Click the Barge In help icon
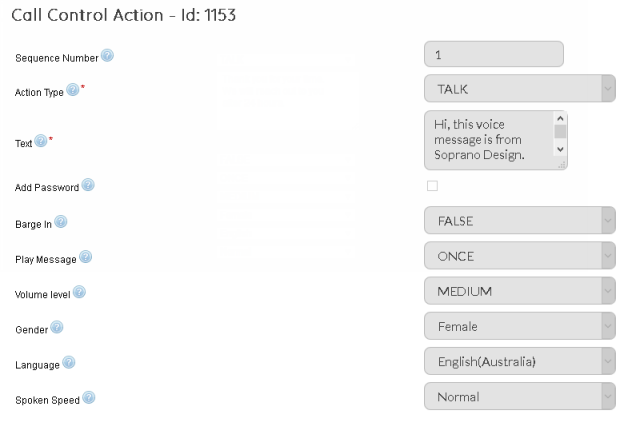Image resolution: width=631 pixels, height=433 pixels. 61,221
